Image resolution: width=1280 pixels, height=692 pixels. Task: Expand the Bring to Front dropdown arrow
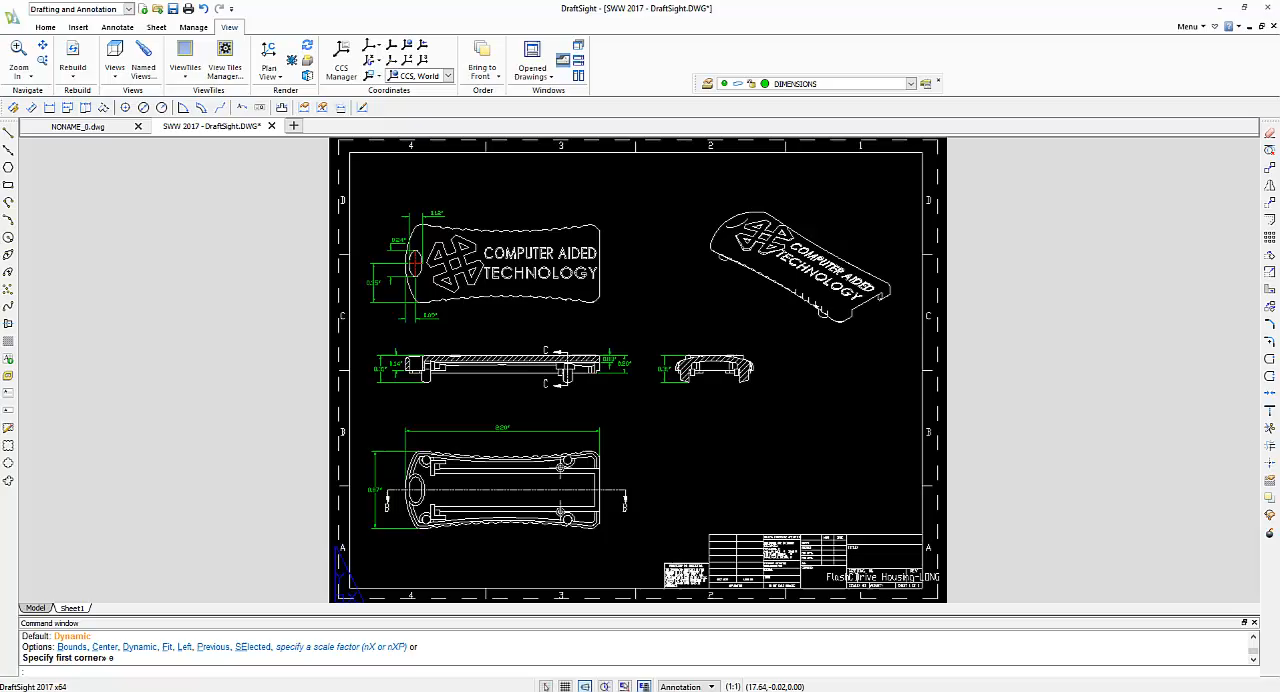(x=498, y=77)
